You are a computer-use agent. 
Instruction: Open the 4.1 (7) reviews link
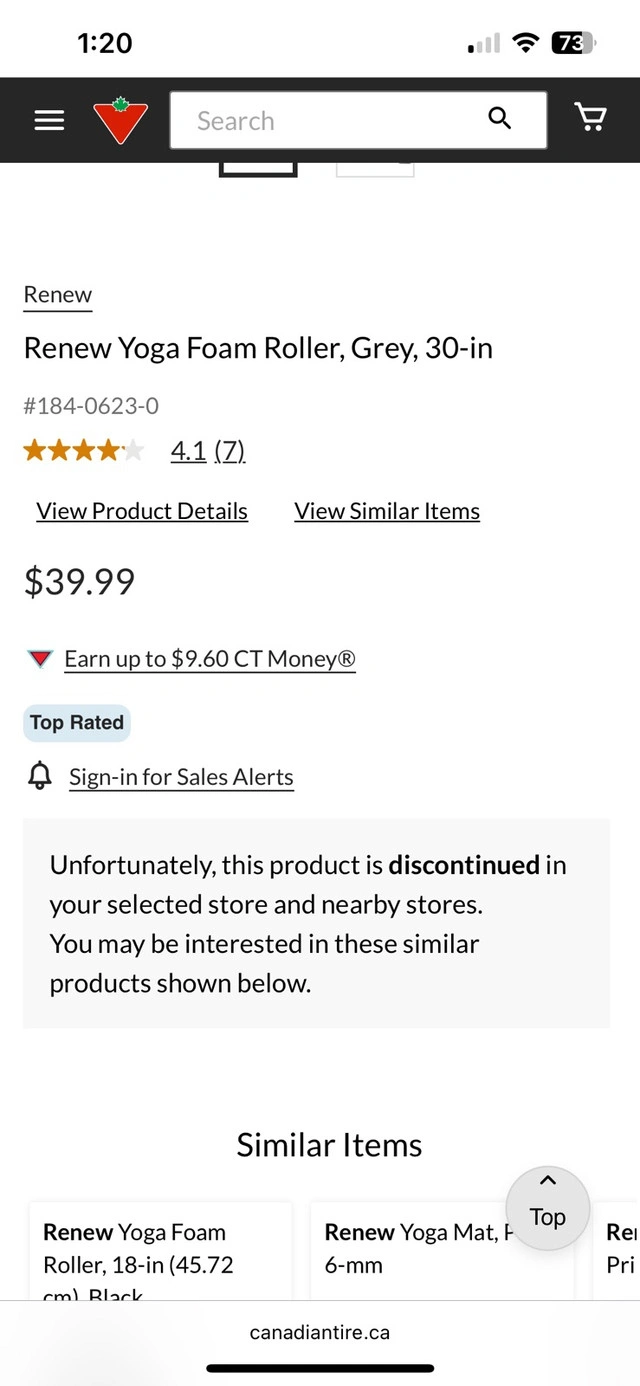pos(208,451)
